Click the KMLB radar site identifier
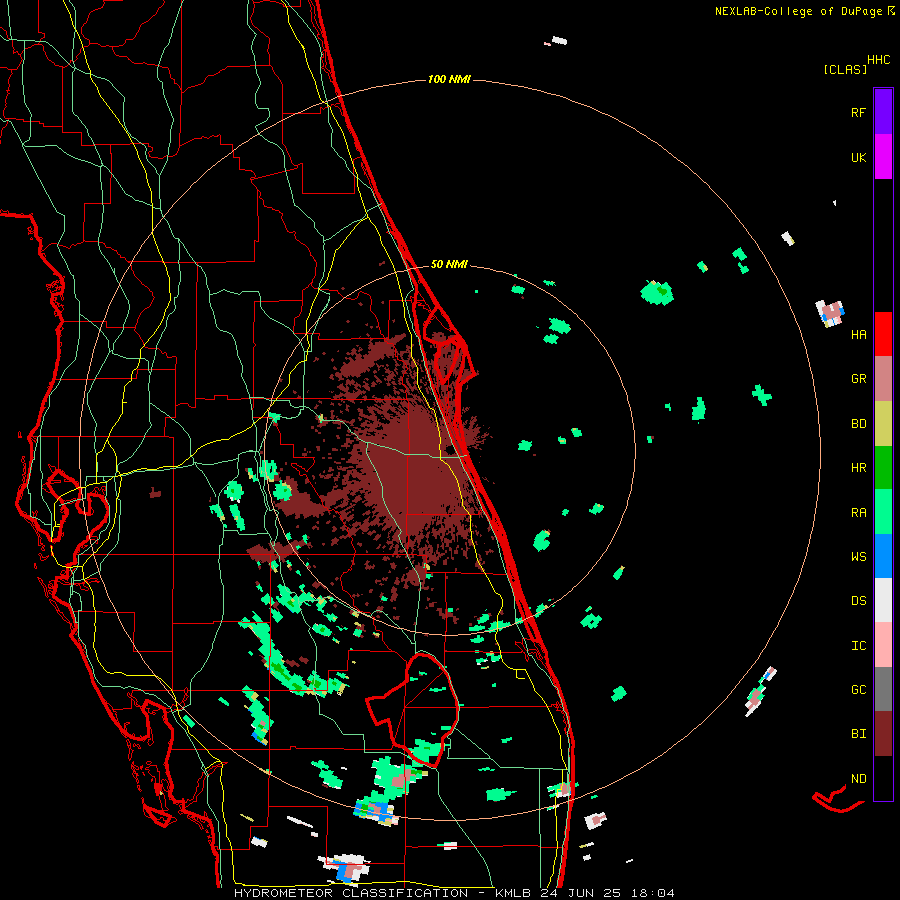Image resolution: width=900 pixels, height=900 pixels. click(515, 893)
